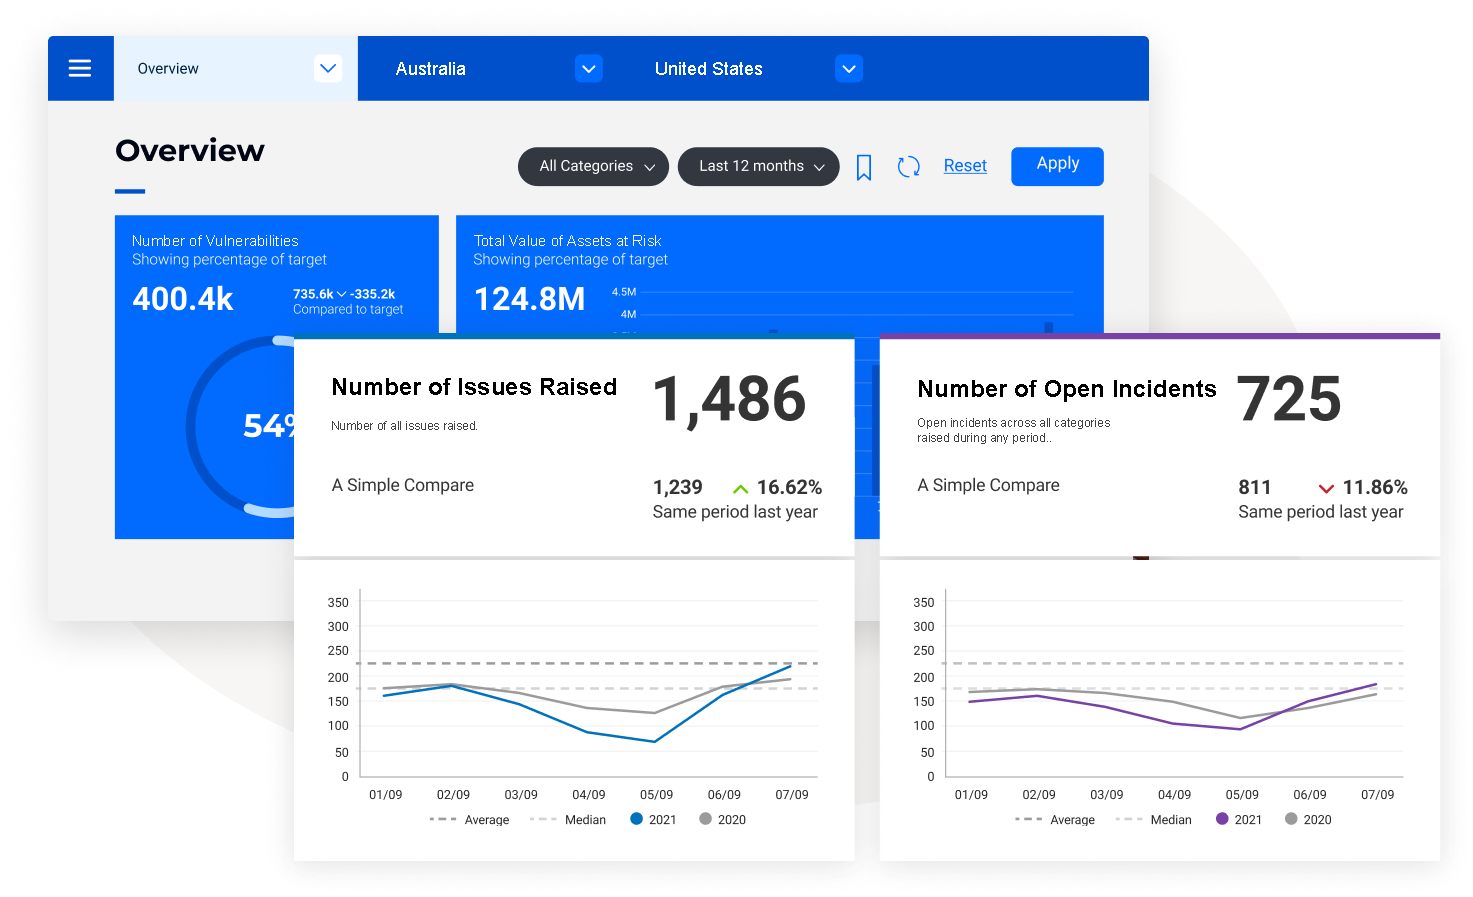Open the All Categories filter
The height and width of the screenshot is (897, 1473).
(x=593, y=166)
